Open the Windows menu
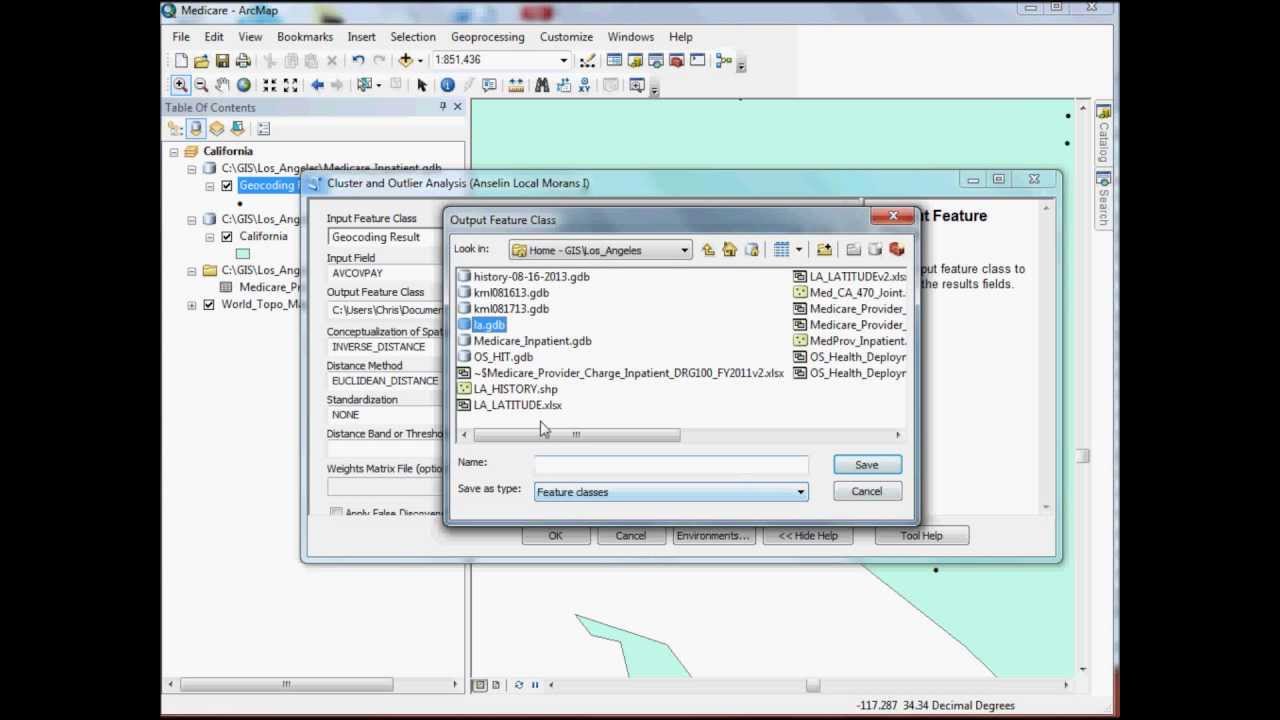The width and height of the screenshot is (1280, 720). click(631, 37)
